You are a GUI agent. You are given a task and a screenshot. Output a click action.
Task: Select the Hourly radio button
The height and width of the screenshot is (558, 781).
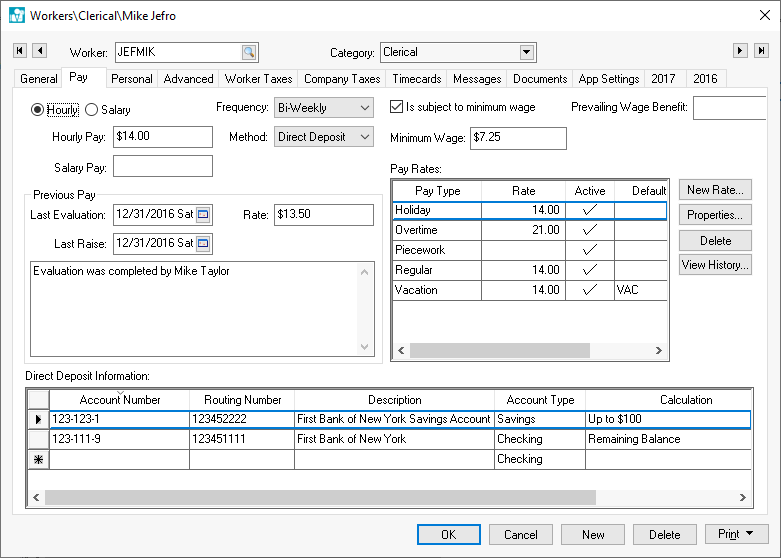[x=39, y=110]
